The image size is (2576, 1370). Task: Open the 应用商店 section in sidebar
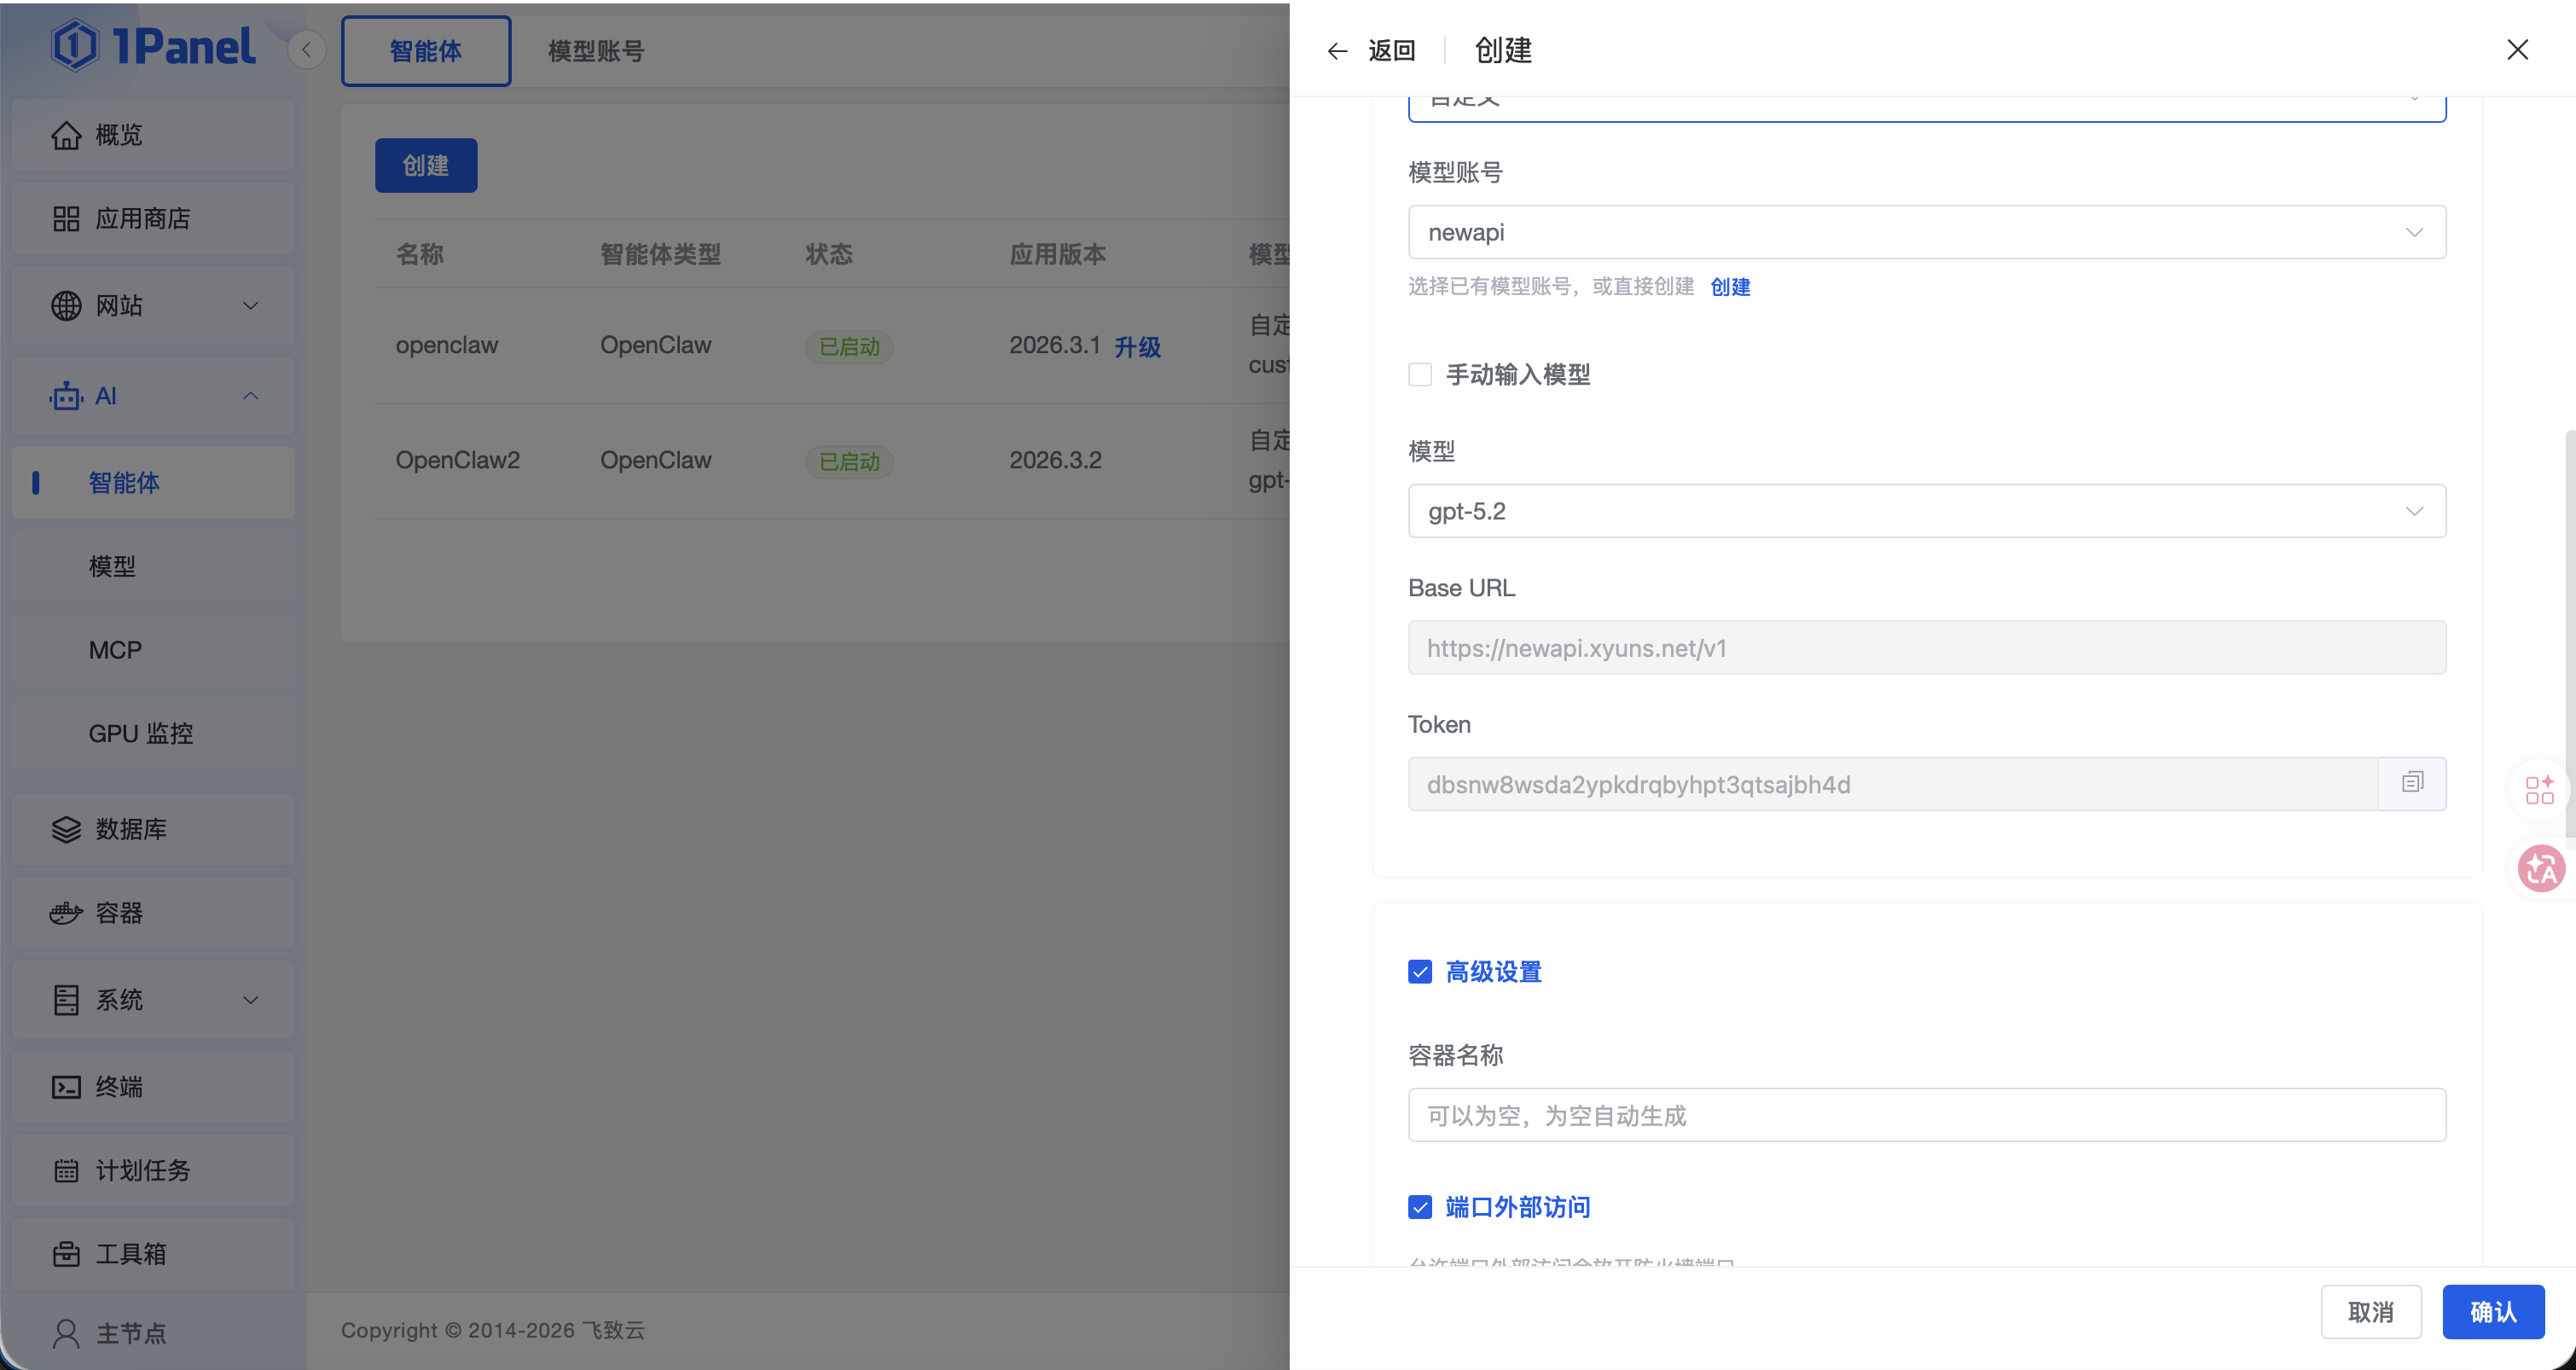pyautogui.click(x=145, y=218)
